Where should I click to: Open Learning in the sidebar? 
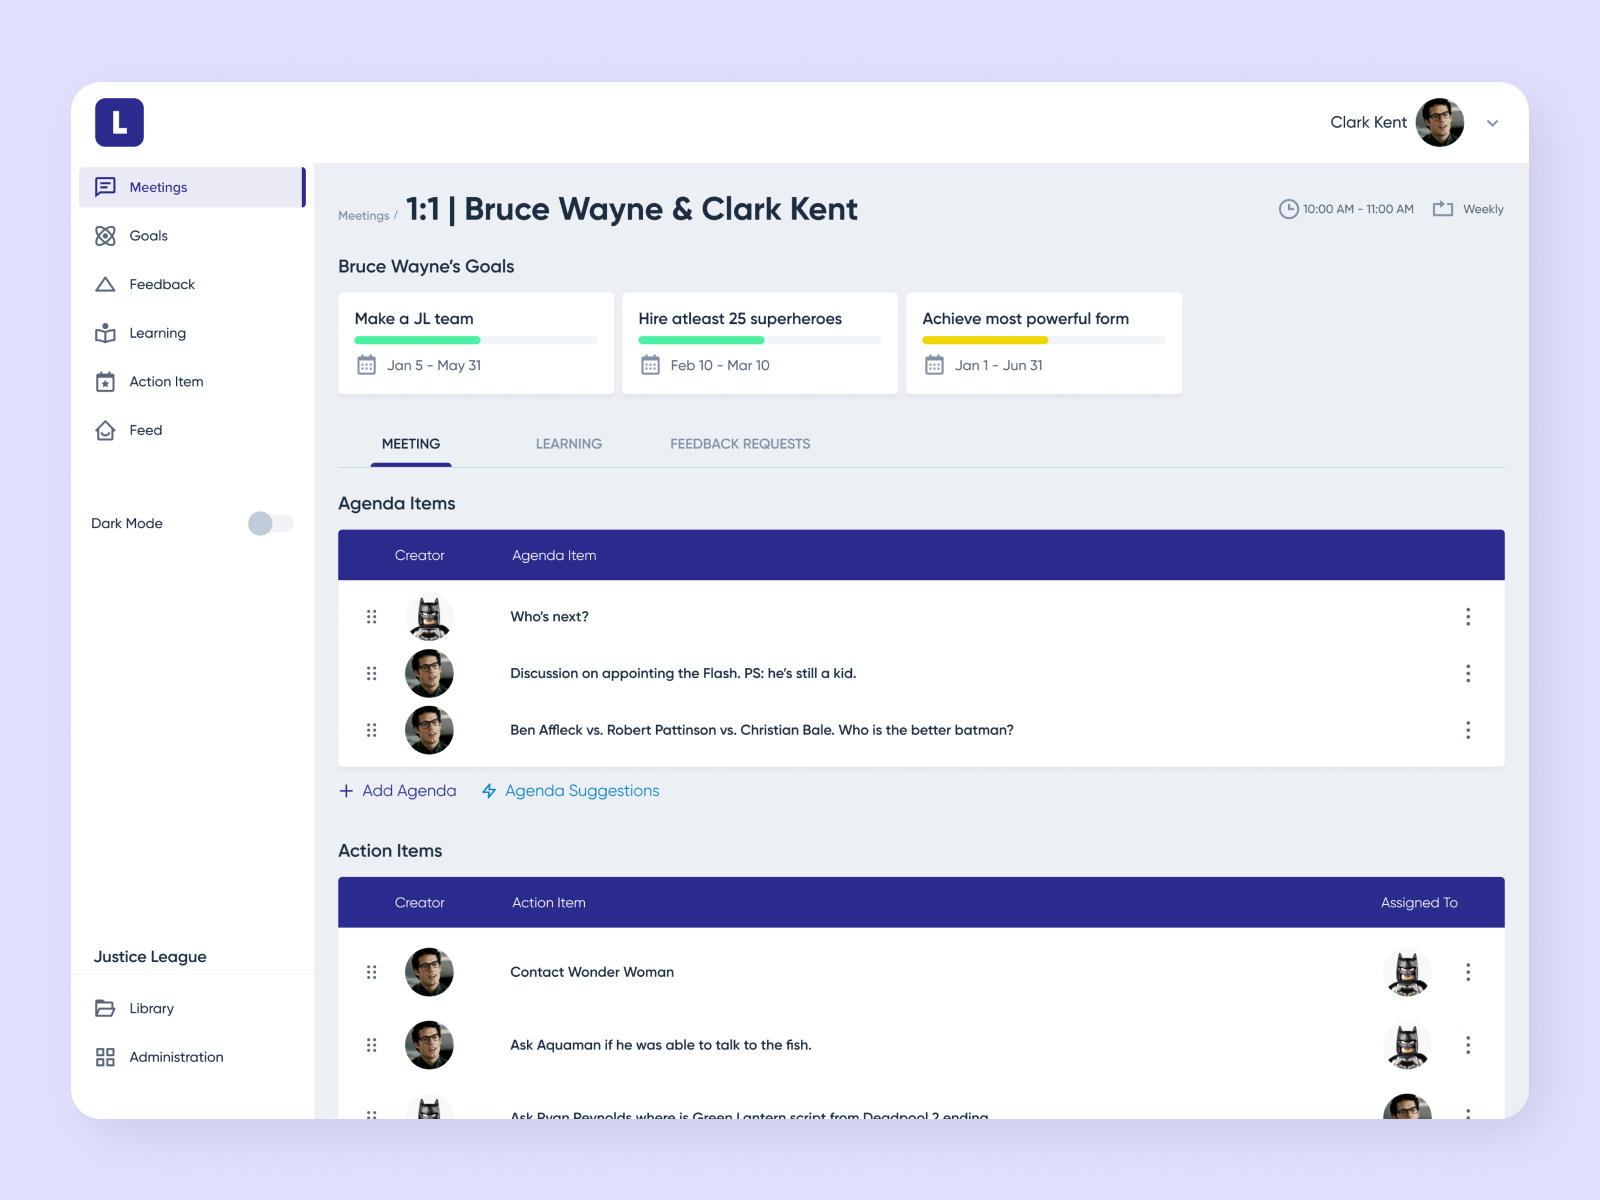pos(157,333)
